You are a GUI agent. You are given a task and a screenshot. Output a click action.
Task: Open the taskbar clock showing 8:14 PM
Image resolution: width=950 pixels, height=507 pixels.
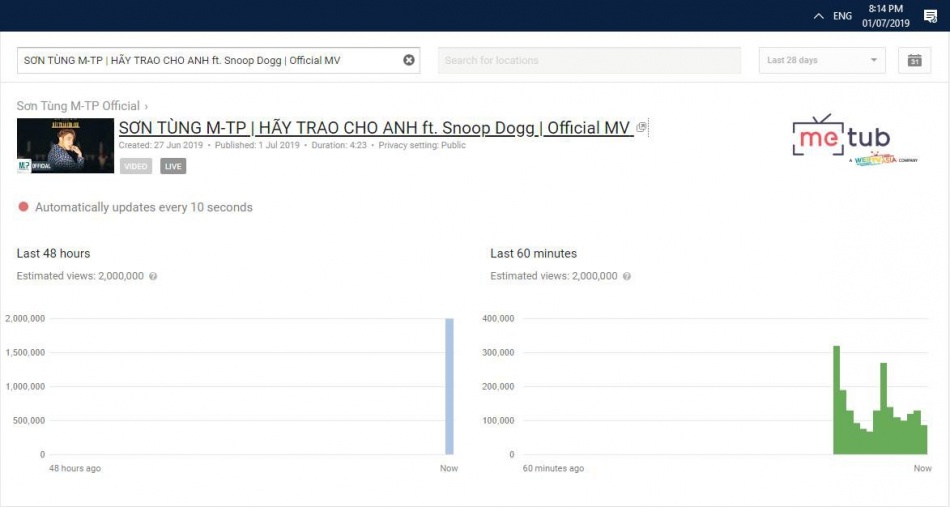coord(886,16)
